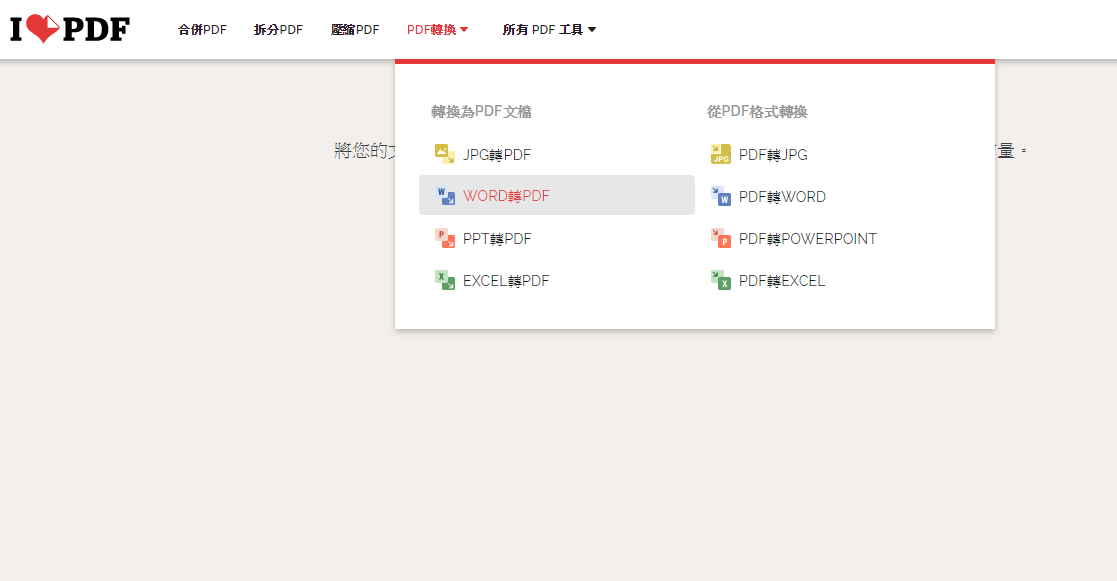Open the PDF轉JPG link text
The height and width of the screenshot is (581, 1117).
pos(773,155)
